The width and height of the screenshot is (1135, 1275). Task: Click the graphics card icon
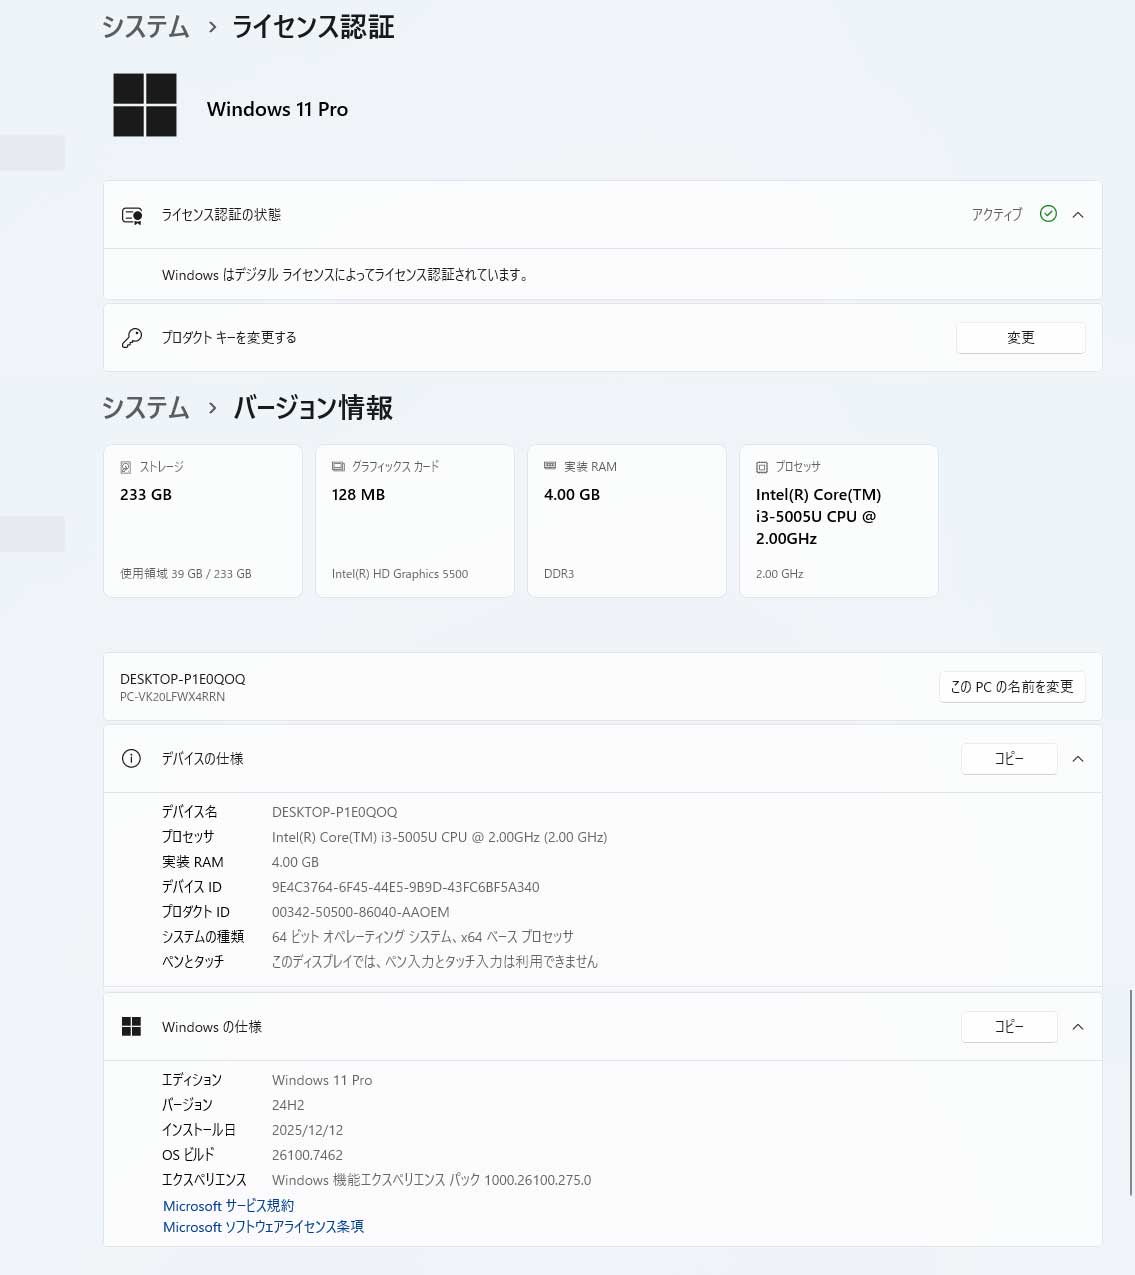pyautogui.click(x=338, y=467)
